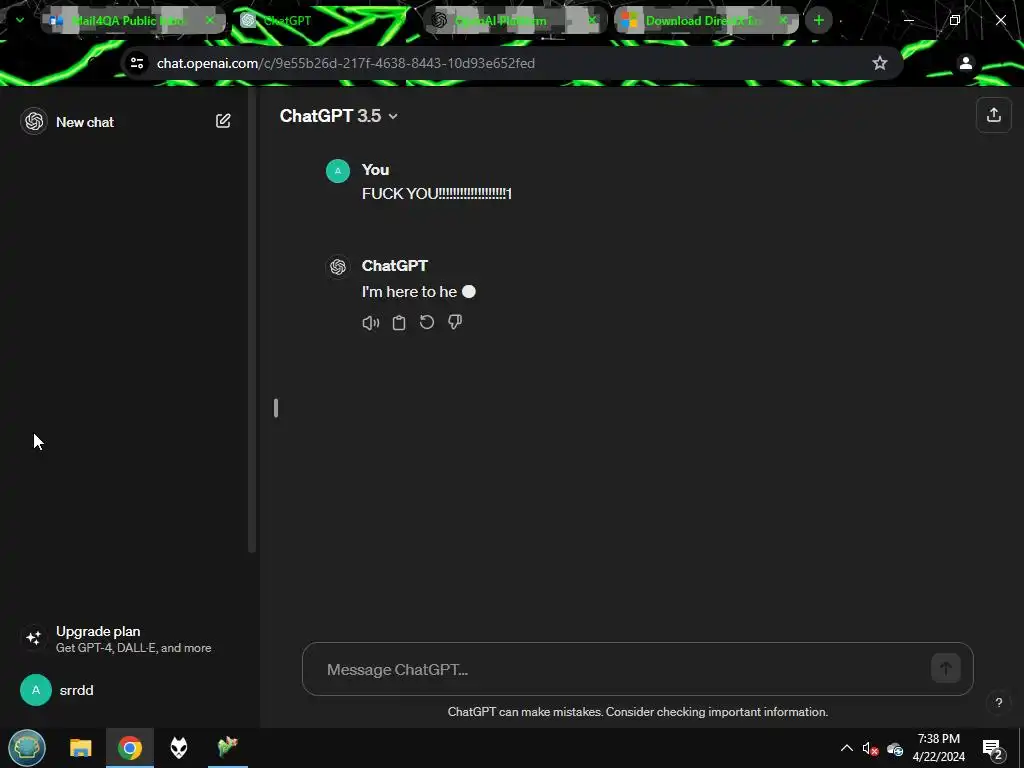
Task: Click the 'I'm here to he' response text
Action: (409, 292)
